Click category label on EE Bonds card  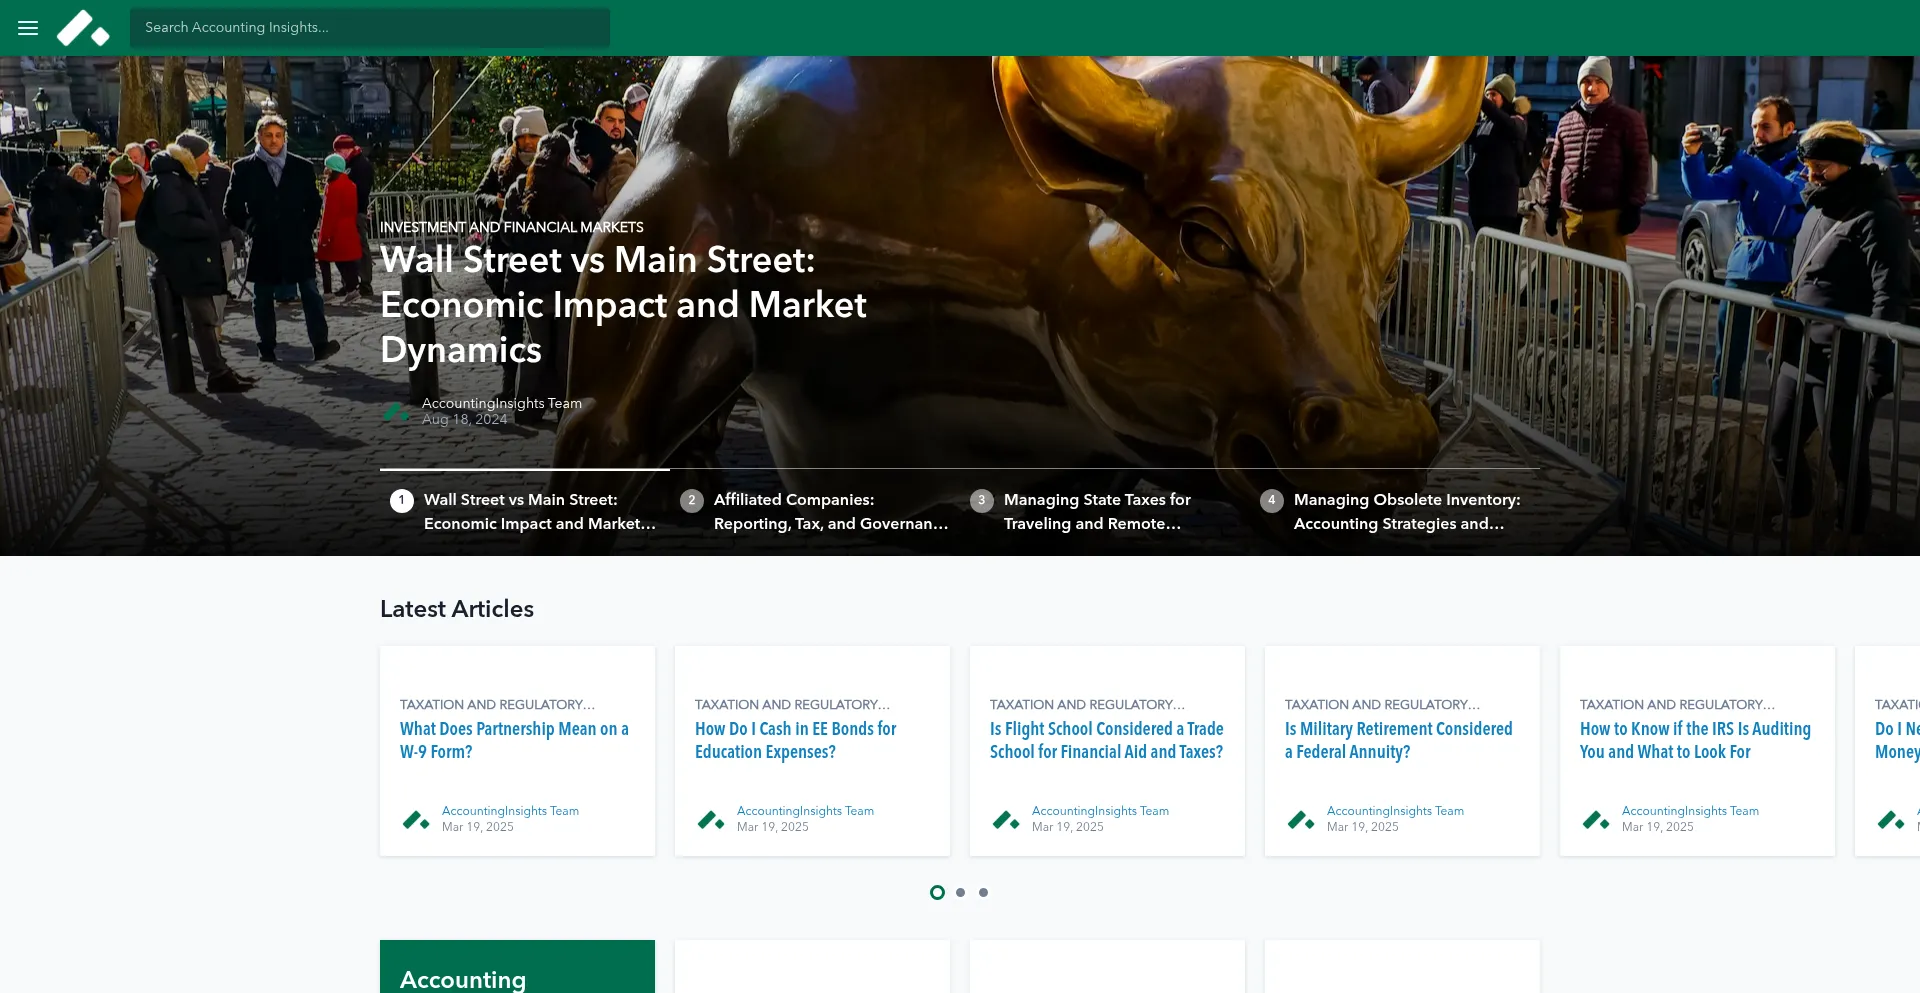[x=792, y=704]
